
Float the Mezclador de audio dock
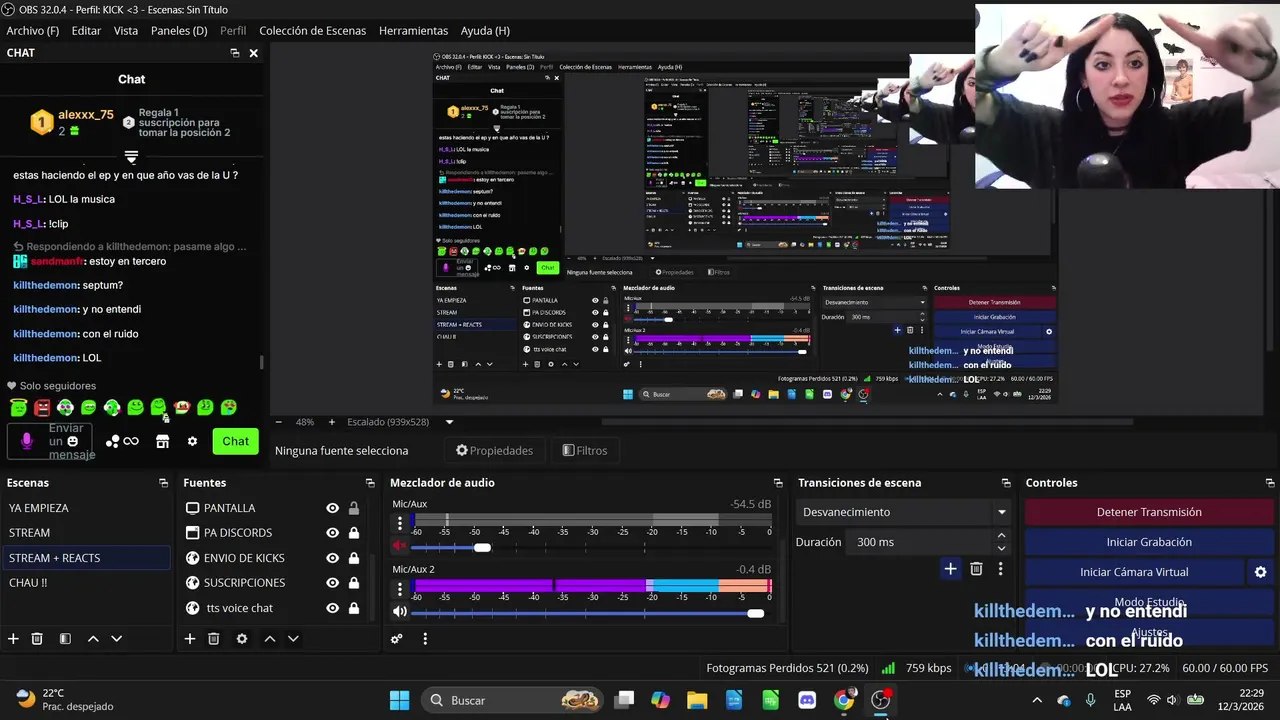coord(778,483)
